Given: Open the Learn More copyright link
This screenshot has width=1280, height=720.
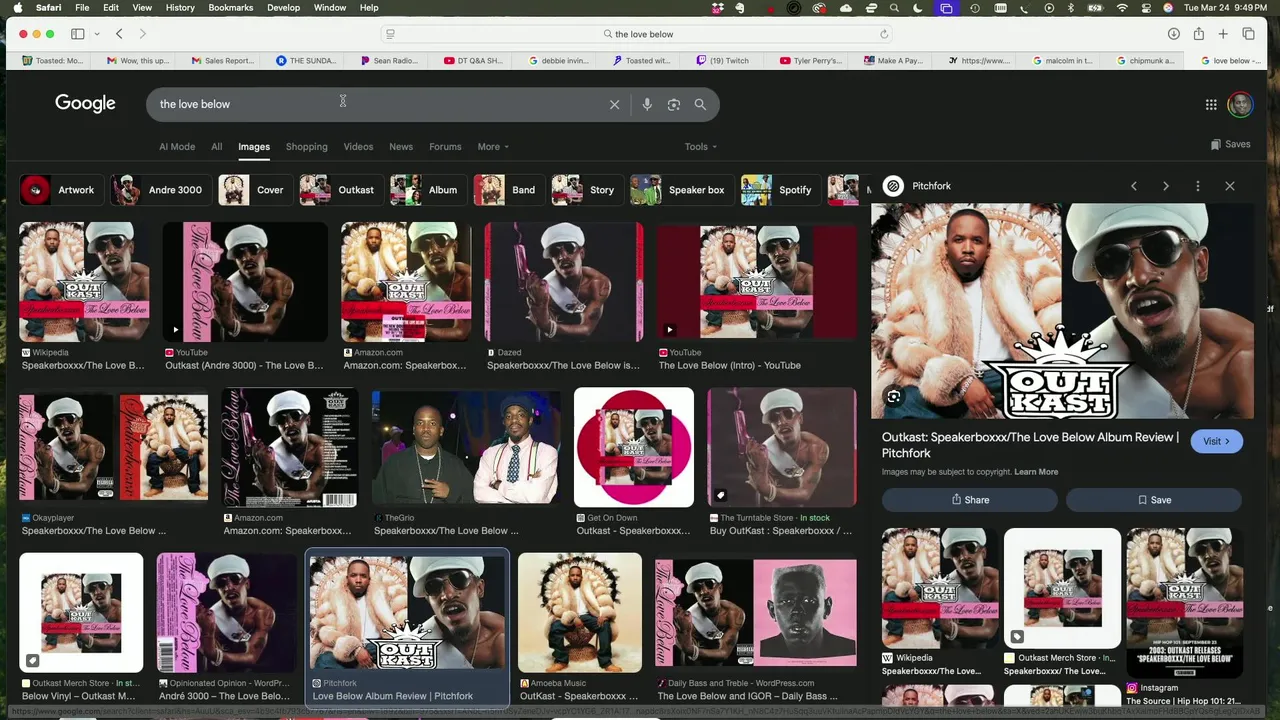Looking at the screenshot, I should click(x=1036, y=472).
